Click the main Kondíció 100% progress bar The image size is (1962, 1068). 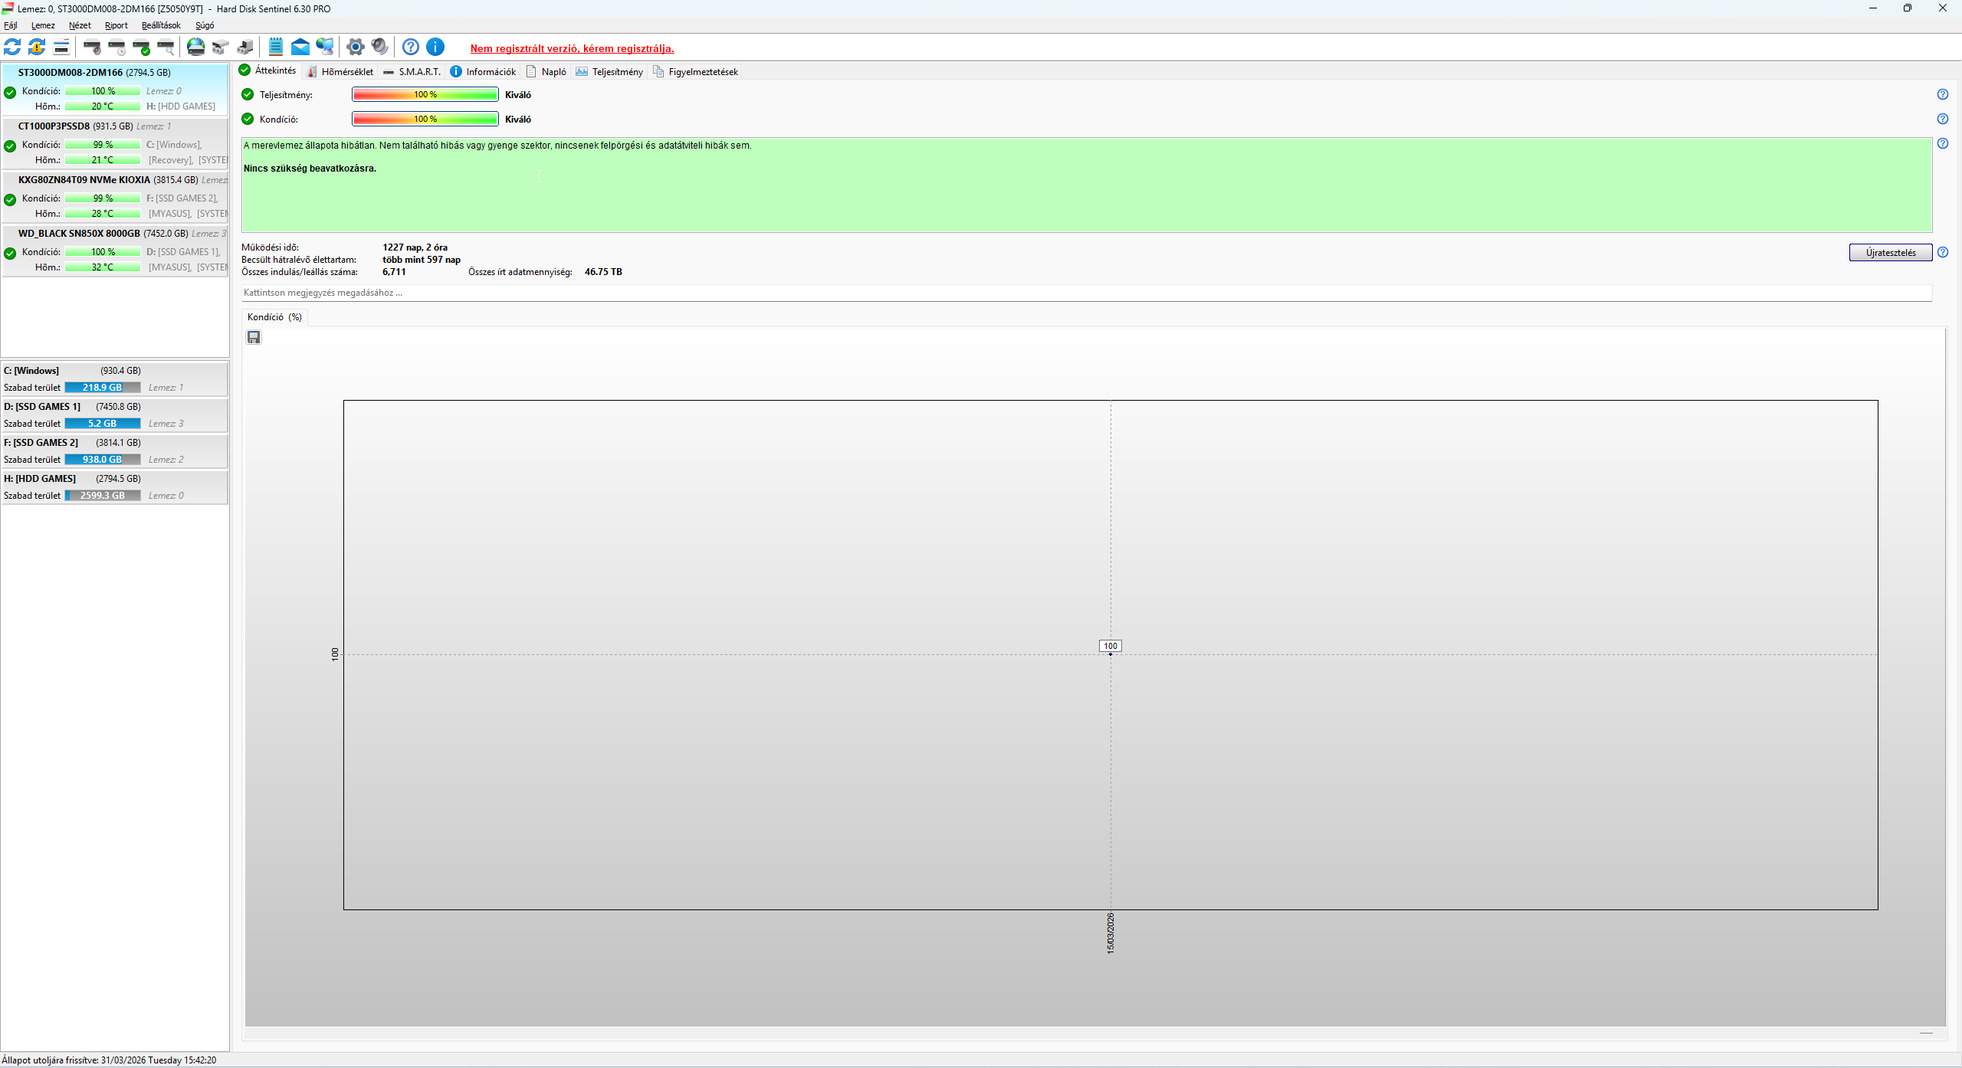click(425, 119)
